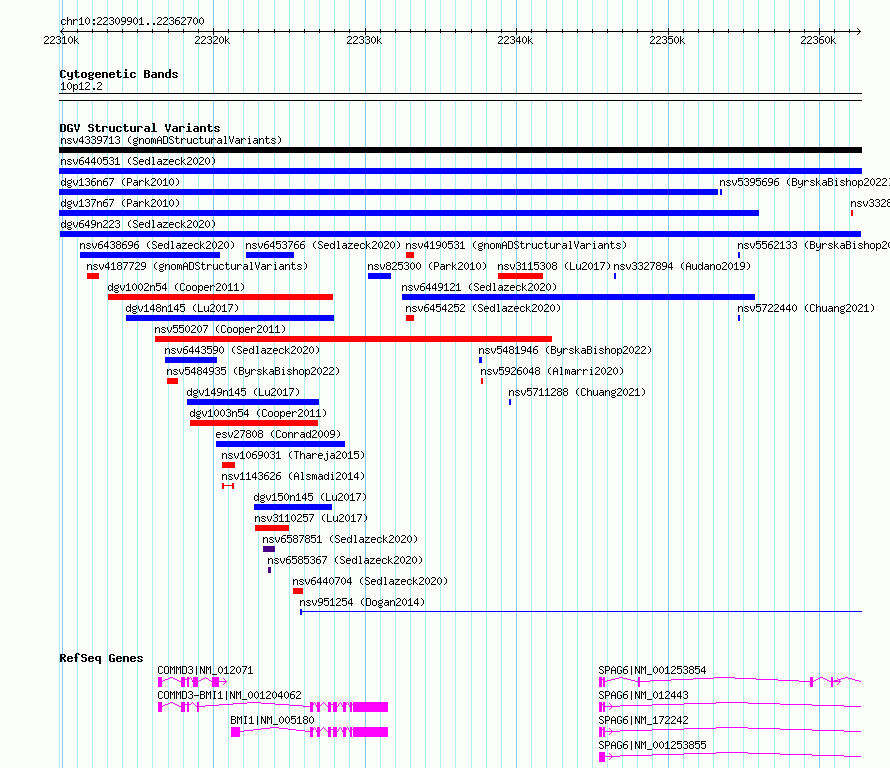Click the dgv148n145 Lu2017 label

(x=182, y=308)
